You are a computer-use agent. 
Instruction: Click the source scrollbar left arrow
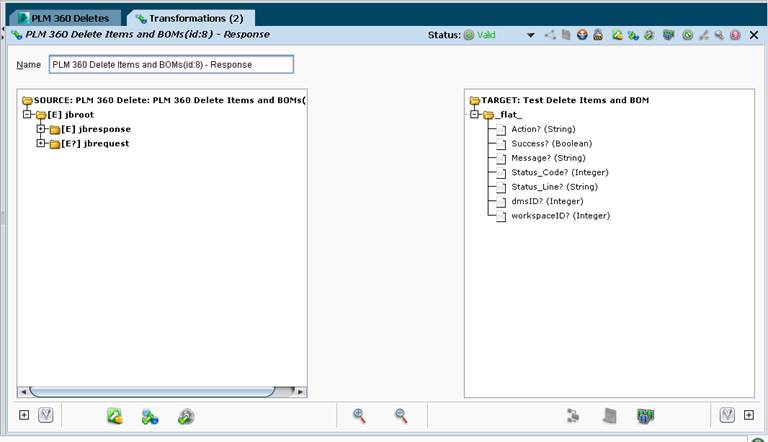coord(23,392)
